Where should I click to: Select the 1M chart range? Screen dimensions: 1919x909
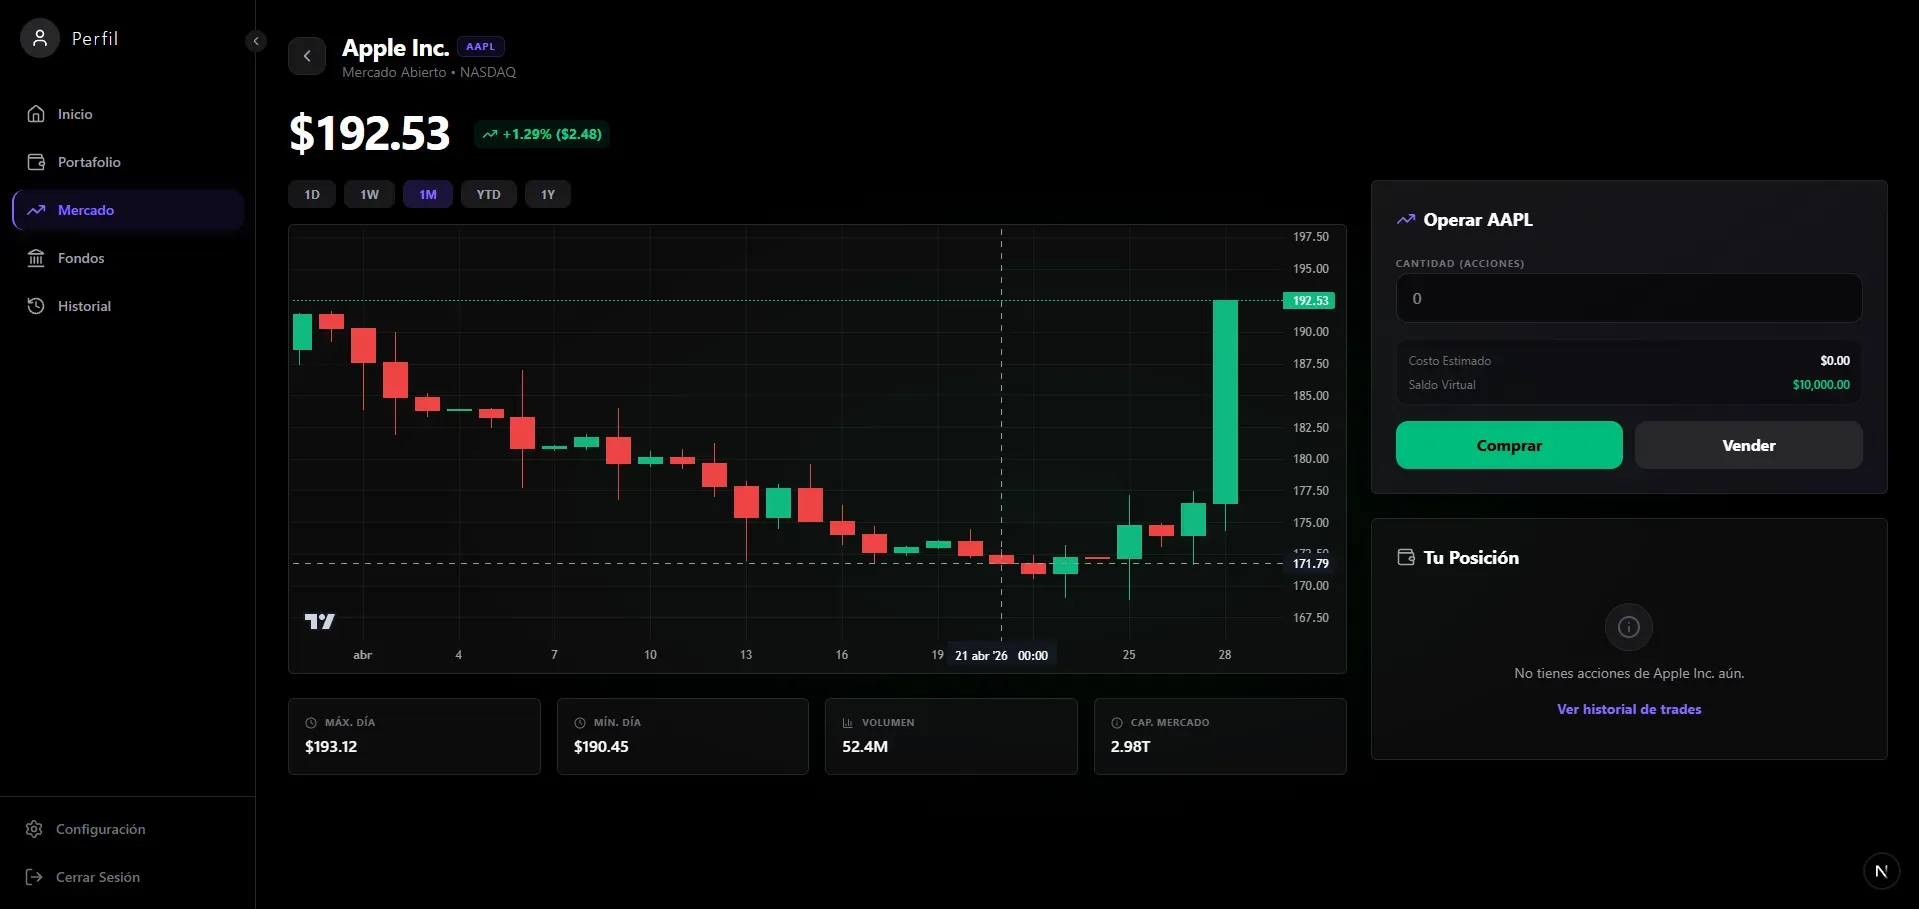tap(428, 194)
